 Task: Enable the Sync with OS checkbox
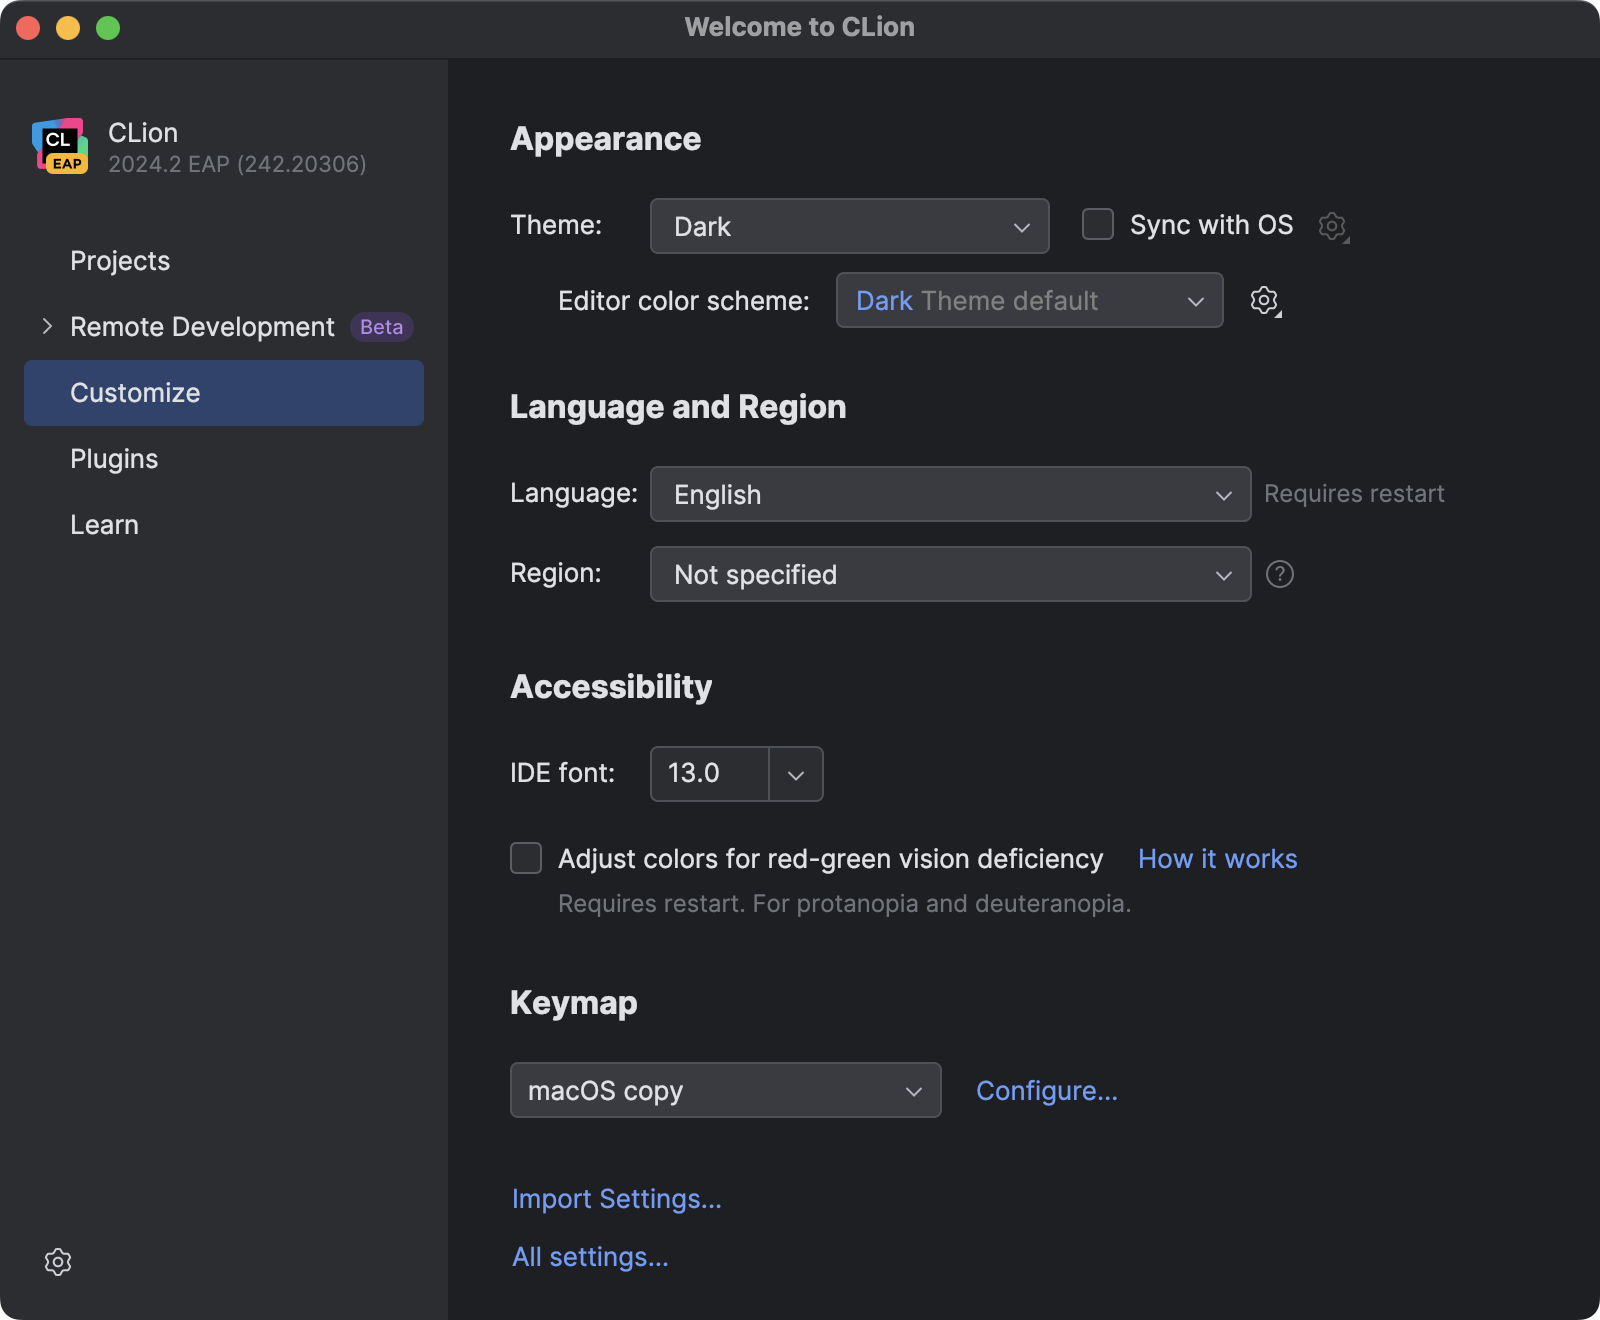[1098, 225]
